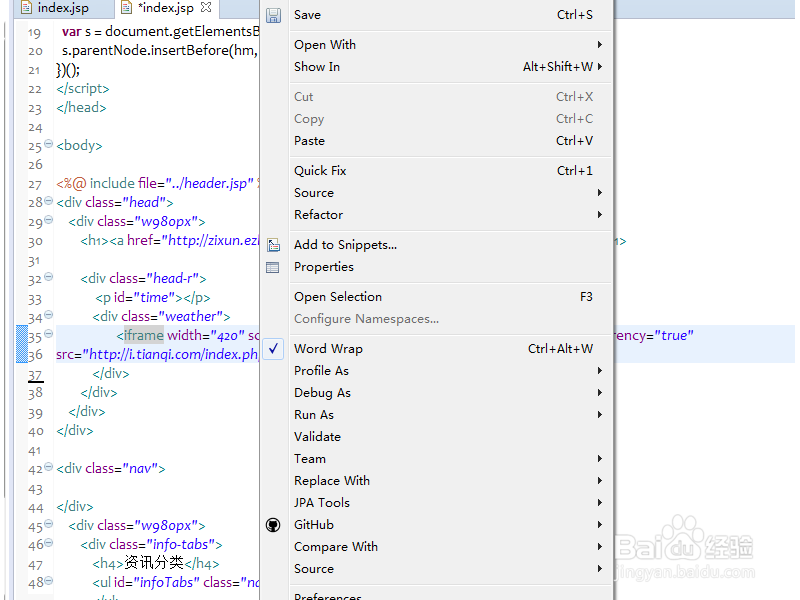Click the </script> closing tag on line 22

coord(83,89)
